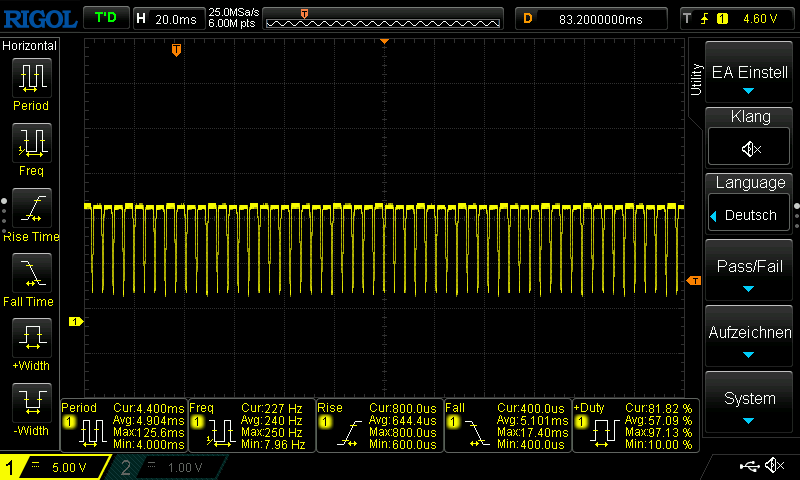Open the System menu
This screenshot has width=800, height=480.
750,404
